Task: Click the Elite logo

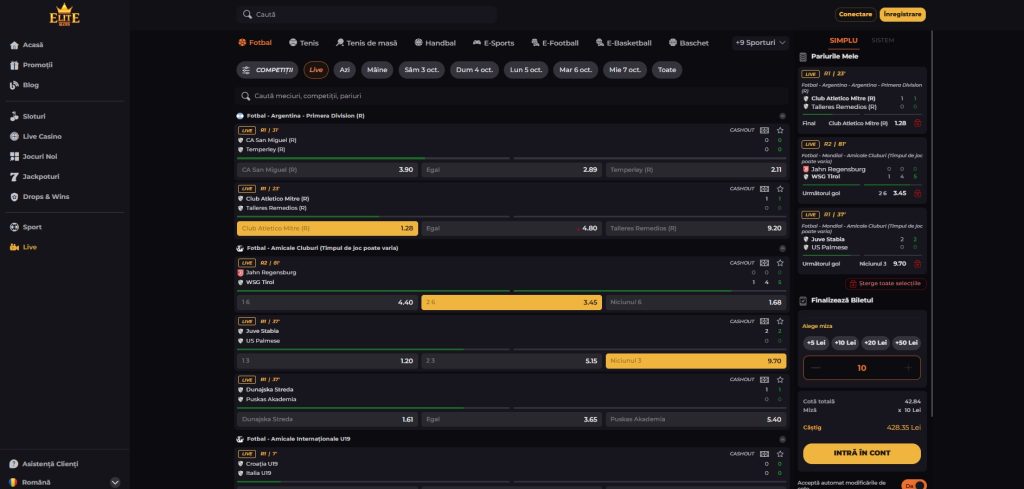Action: pos(65,16)
